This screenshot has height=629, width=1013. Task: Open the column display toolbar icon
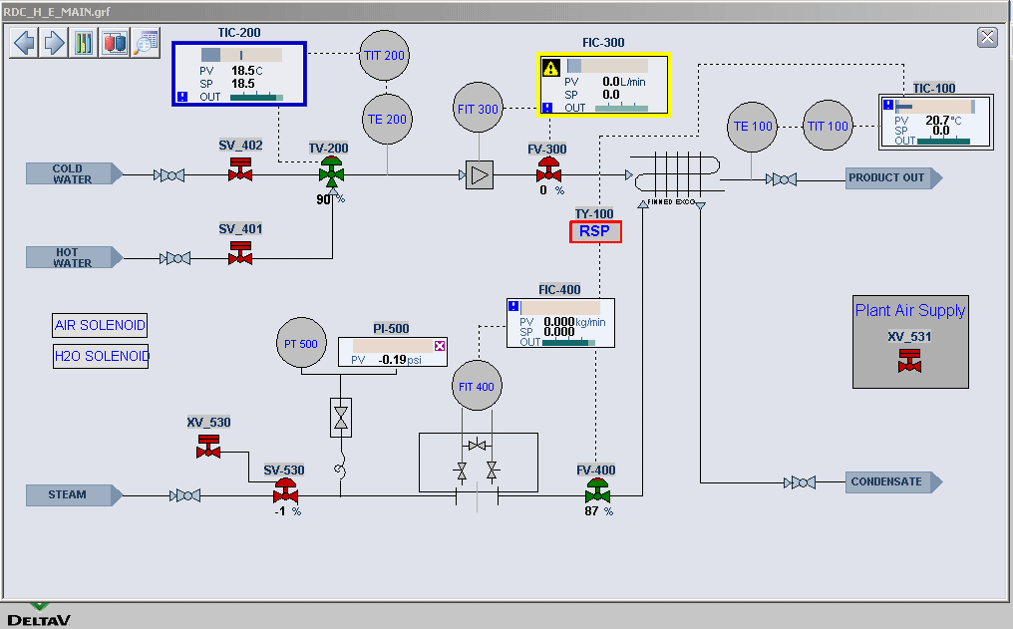coord(84,43)
